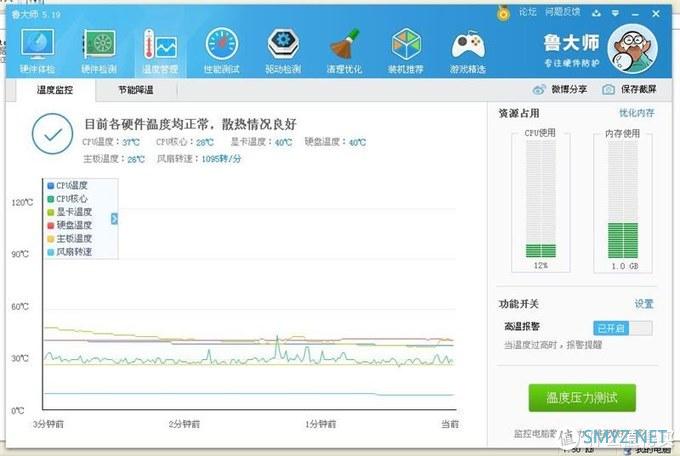Click the download/update icon in title bar

(596, 13)
